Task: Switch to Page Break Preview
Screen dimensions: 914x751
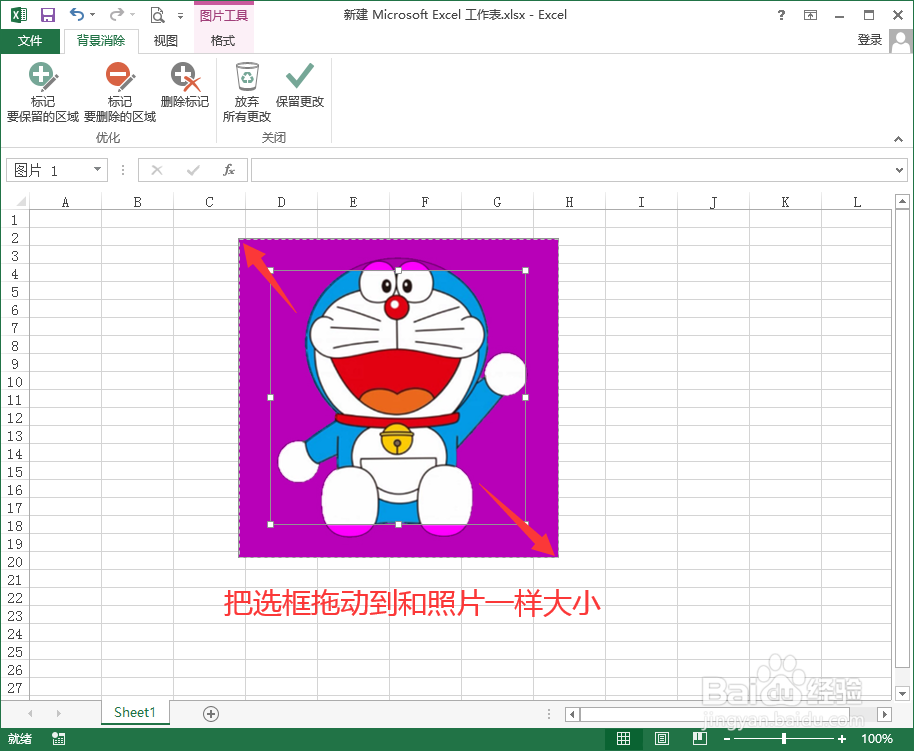Action: coord(699,739)
